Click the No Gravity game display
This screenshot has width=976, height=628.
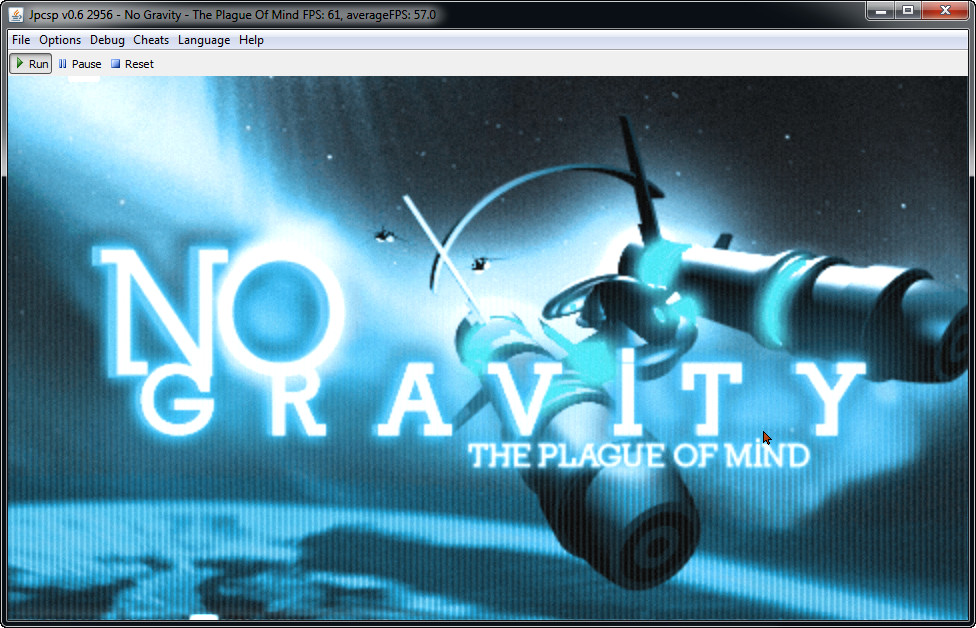pyautogui.click(x=488, y=348)
